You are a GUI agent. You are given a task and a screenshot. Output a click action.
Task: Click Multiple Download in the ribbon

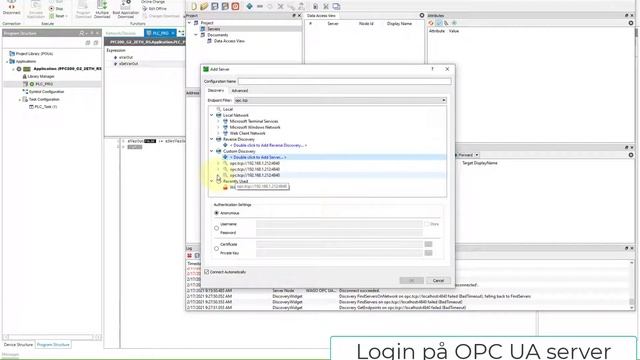point(102,10)
